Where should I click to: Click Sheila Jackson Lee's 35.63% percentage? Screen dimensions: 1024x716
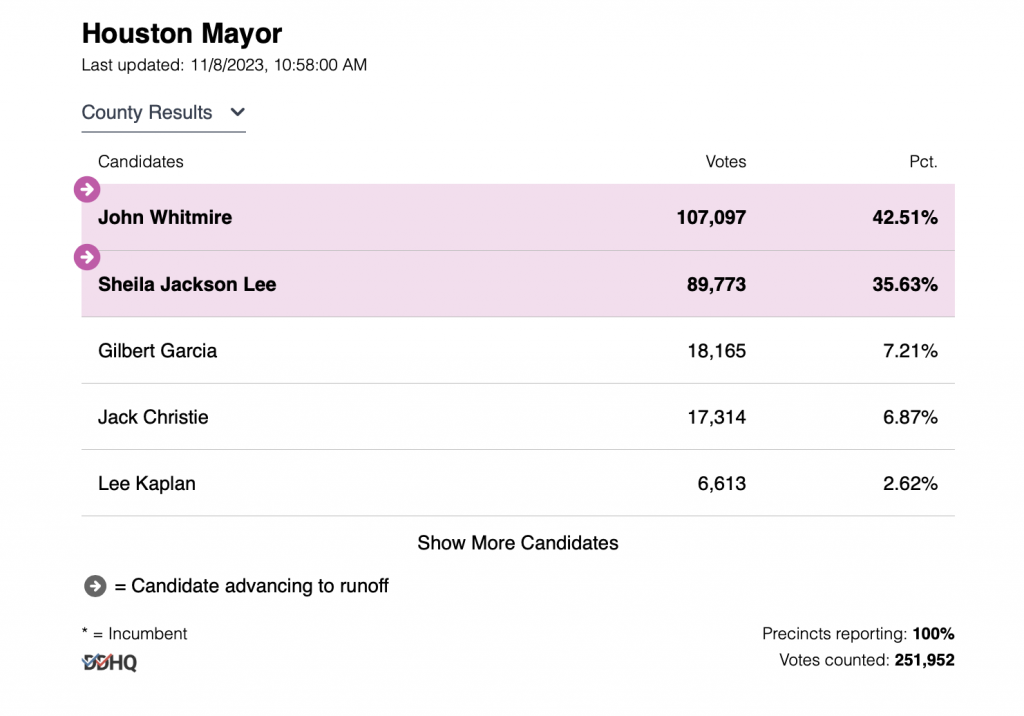904,284
